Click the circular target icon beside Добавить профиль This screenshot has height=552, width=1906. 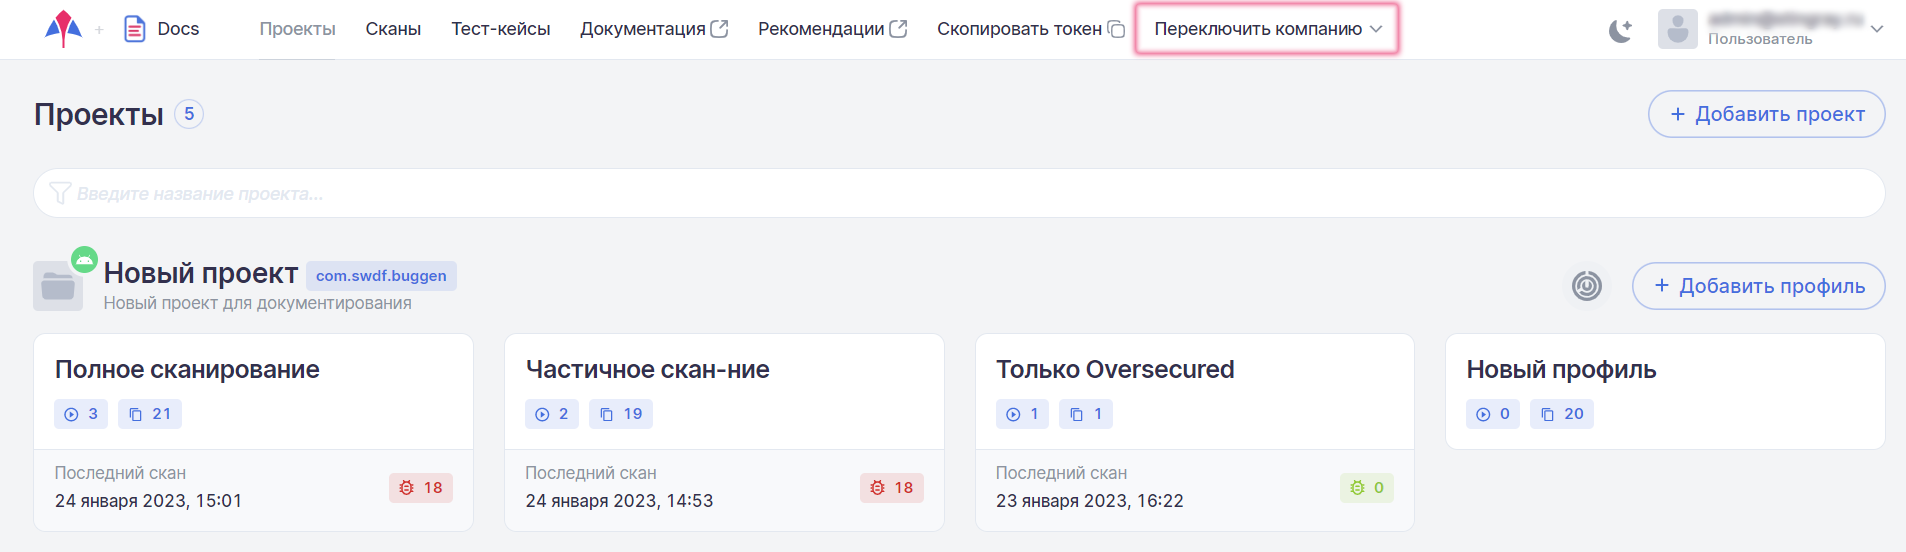pos(1586,286)
